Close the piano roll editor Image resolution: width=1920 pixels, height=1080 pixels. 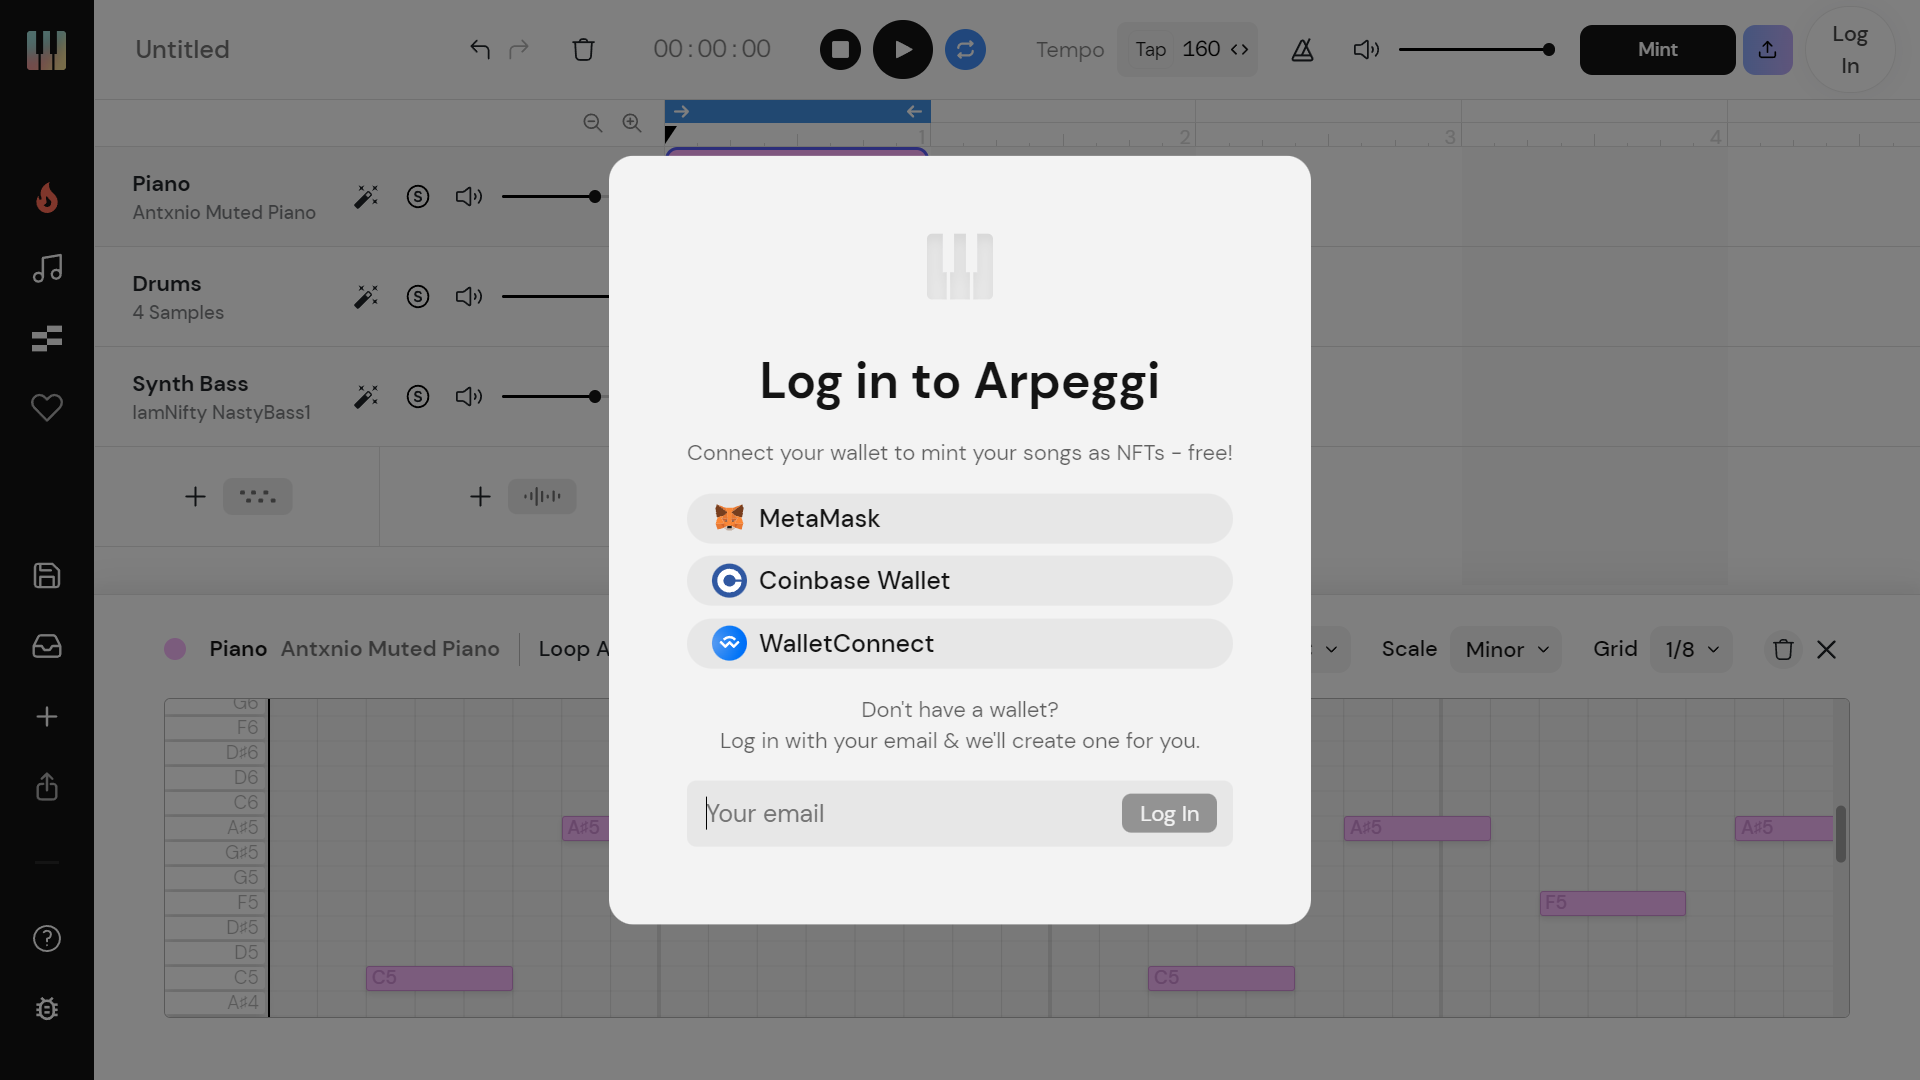1826,649
